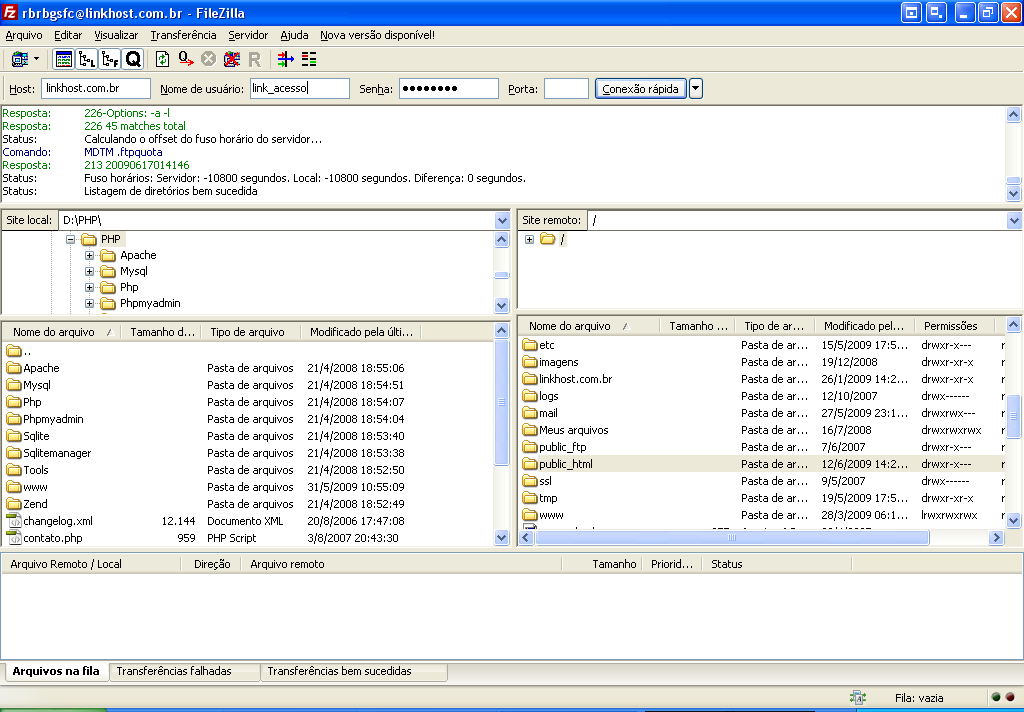Screen dimensions: 1024x712
Task: Click the Conexão rápida button
Action: point(641,88)
